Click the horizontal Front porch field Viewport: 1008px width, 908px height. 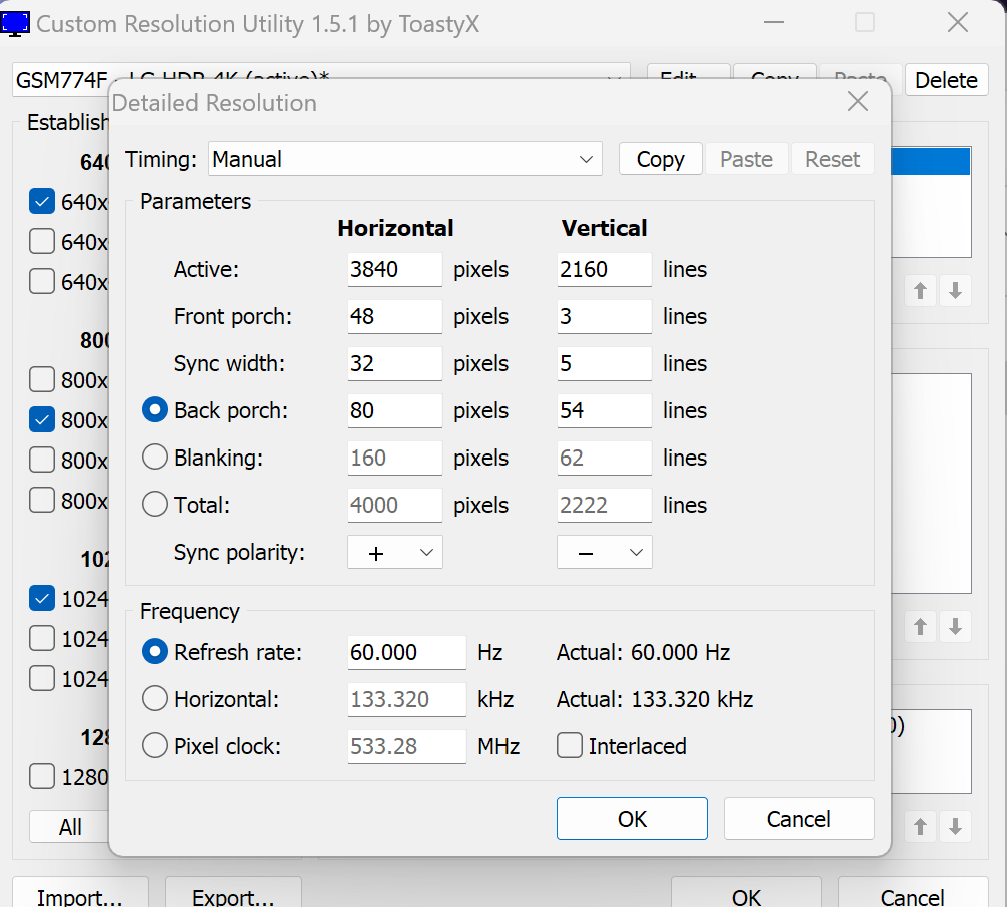[394, 316]
